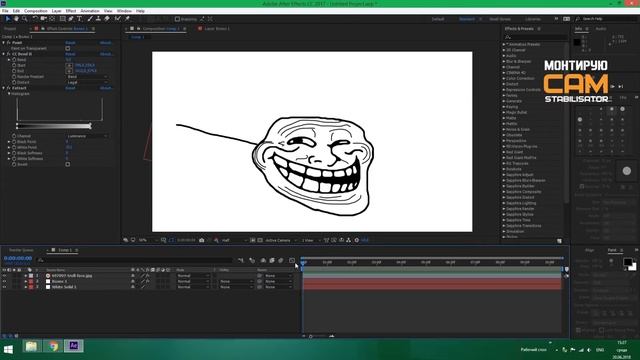Toggle Extract effect fx switch
This screenshot has width=640, height=360.
(x=8, y=88)
